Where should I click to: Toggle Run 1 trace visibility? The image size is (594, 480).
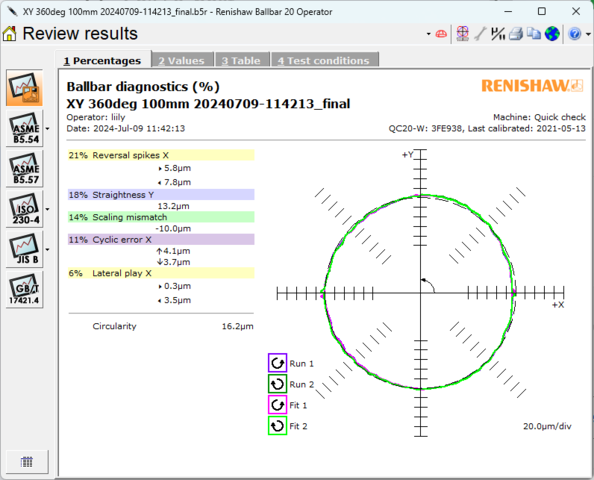[277, 363]
